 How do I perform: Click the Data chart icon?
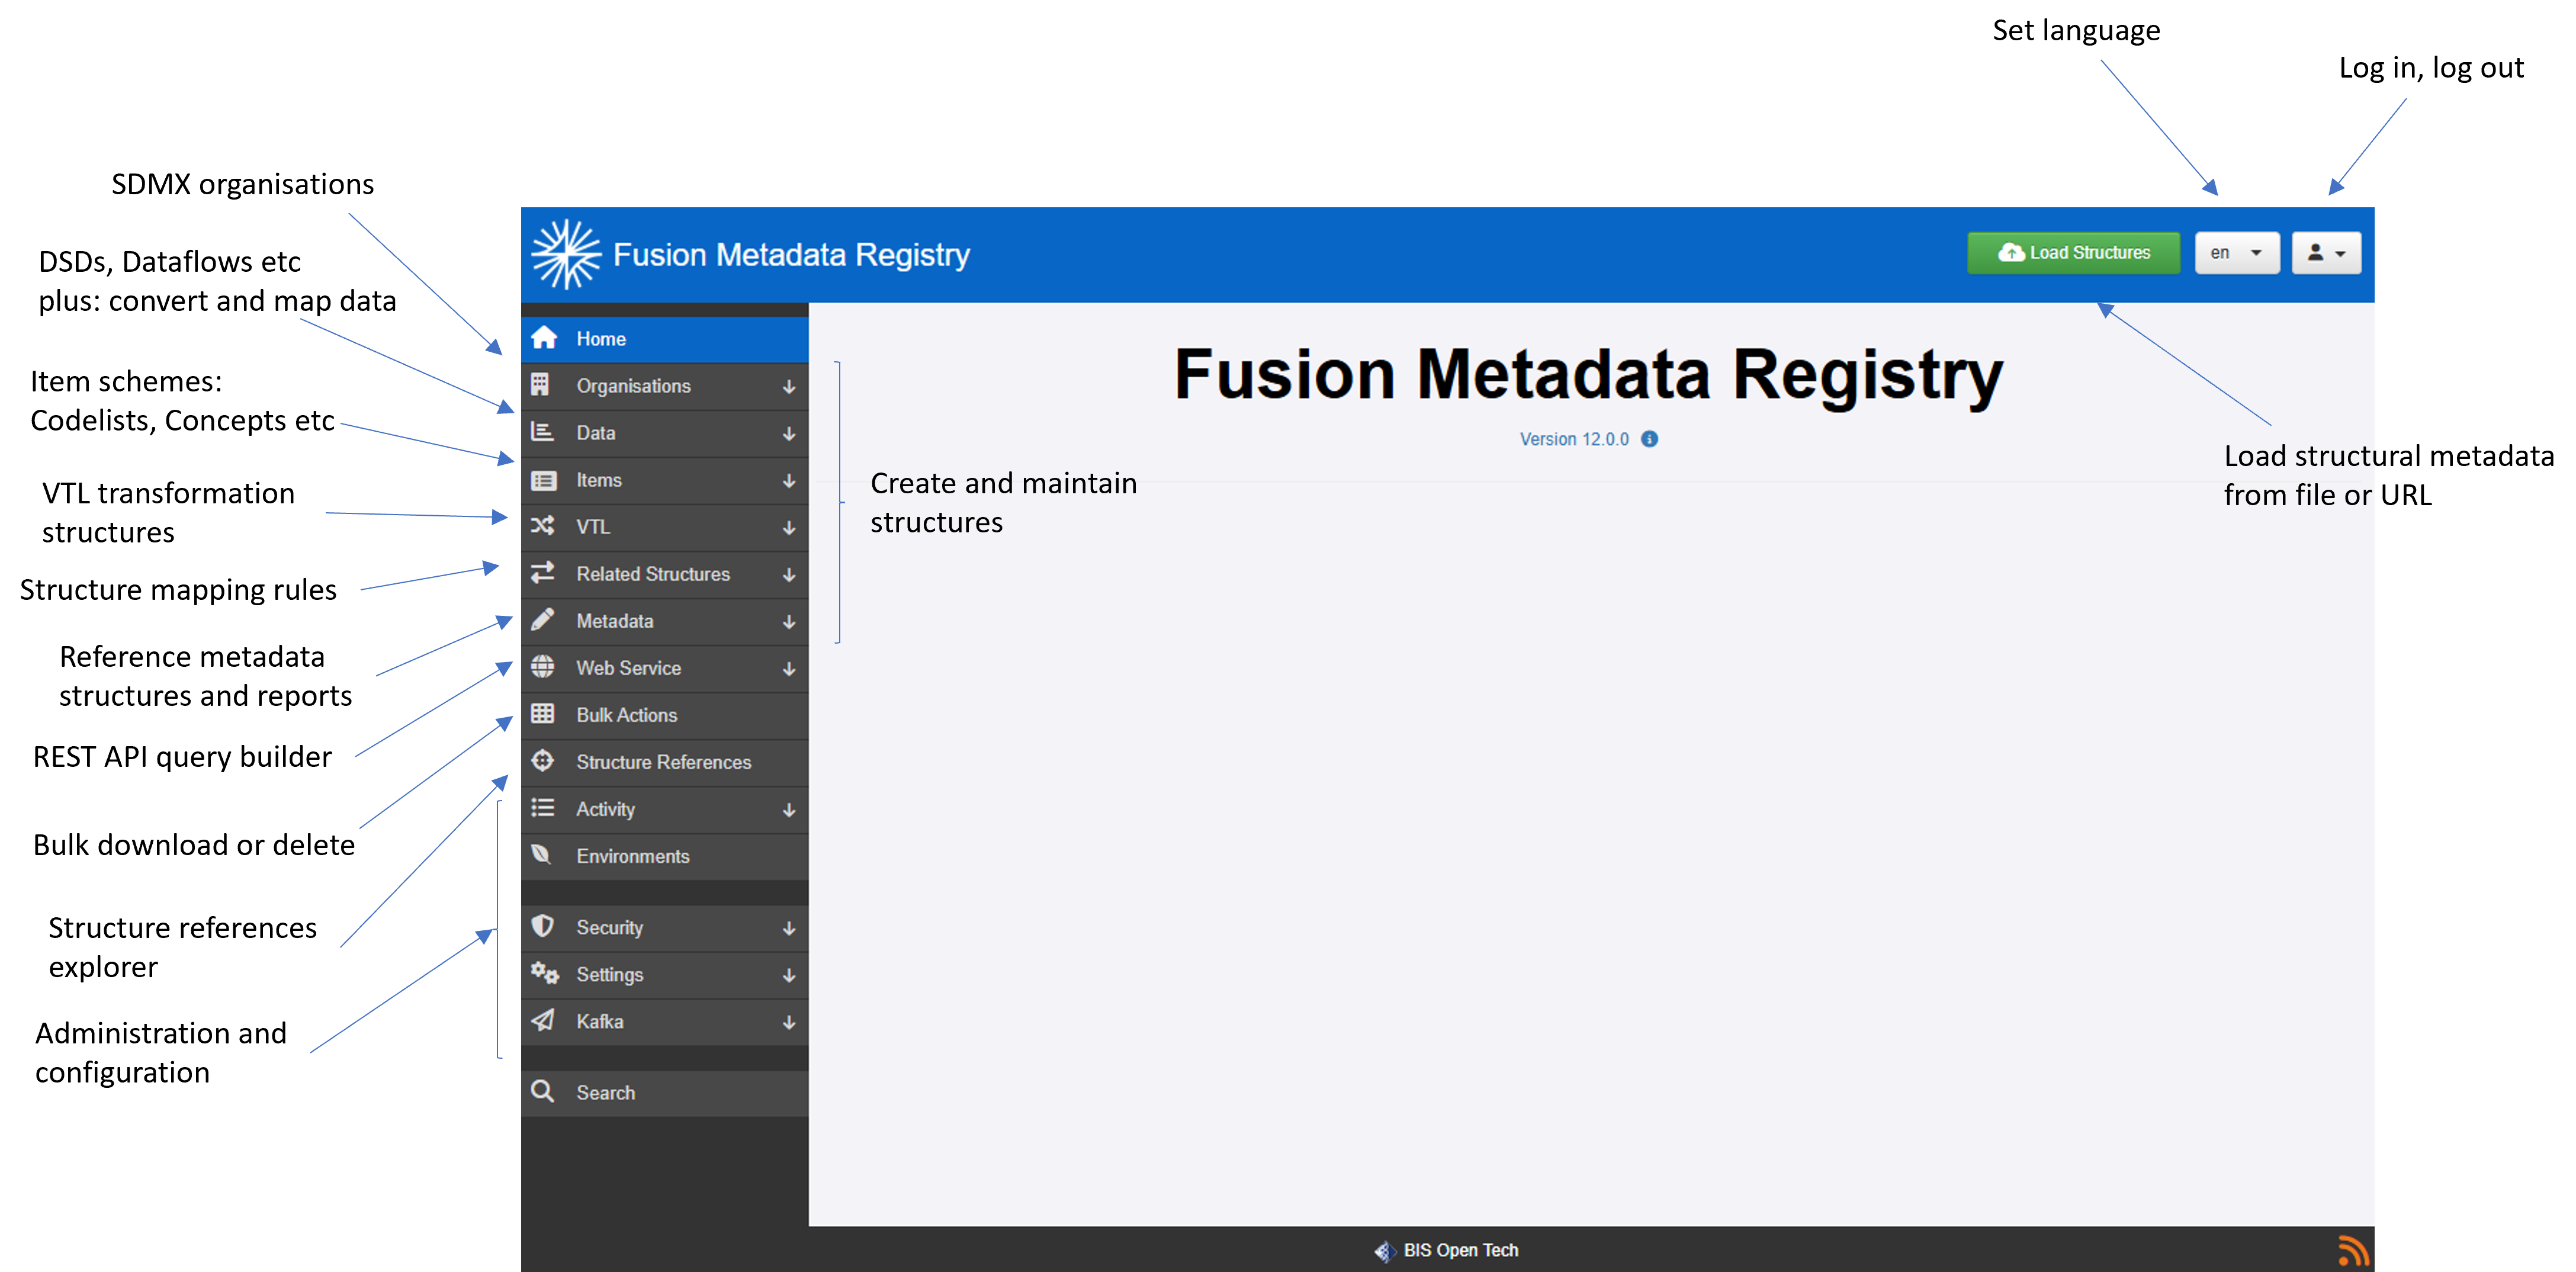[542, 432]
